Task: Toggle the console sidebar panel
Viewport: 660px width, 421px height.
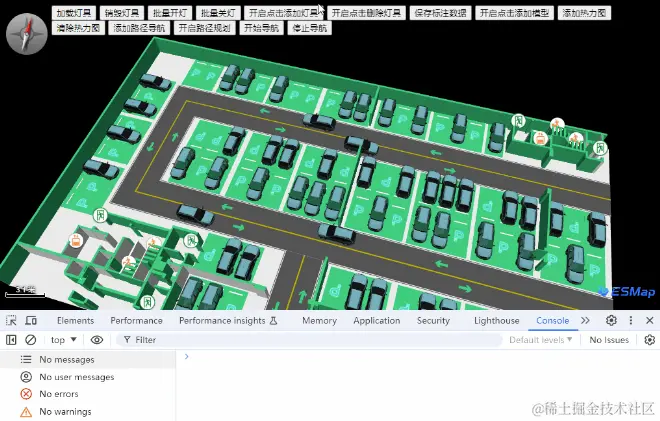Action: (x=11, y=340)
